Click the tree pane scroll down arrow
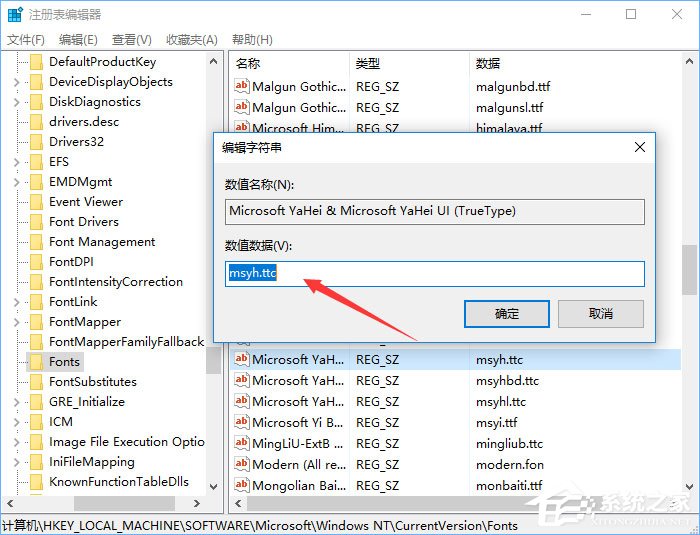The width and height of the screenshot is (700, 535). 213,486
